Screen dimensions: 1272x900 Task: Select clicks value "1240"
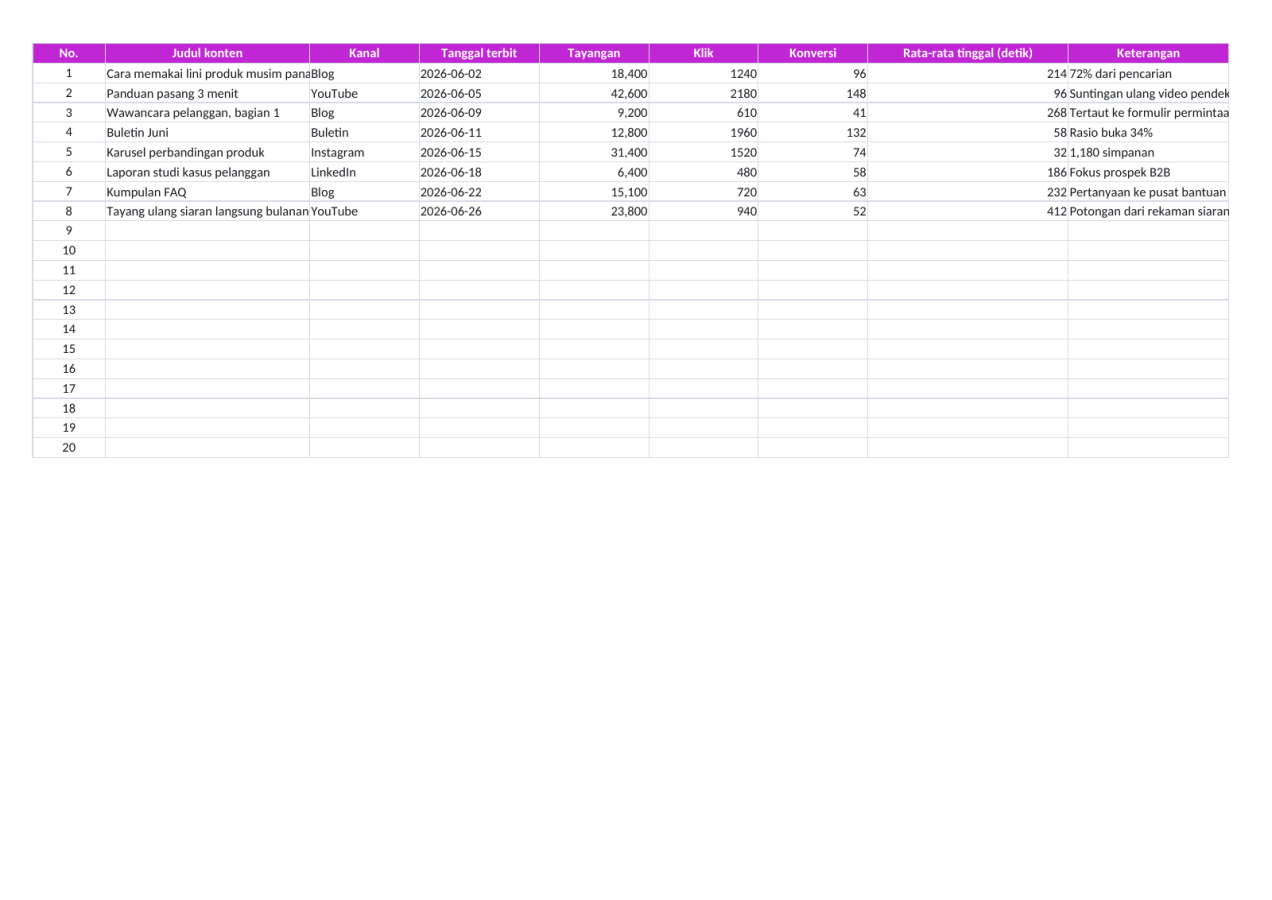(x=703, y=73)
